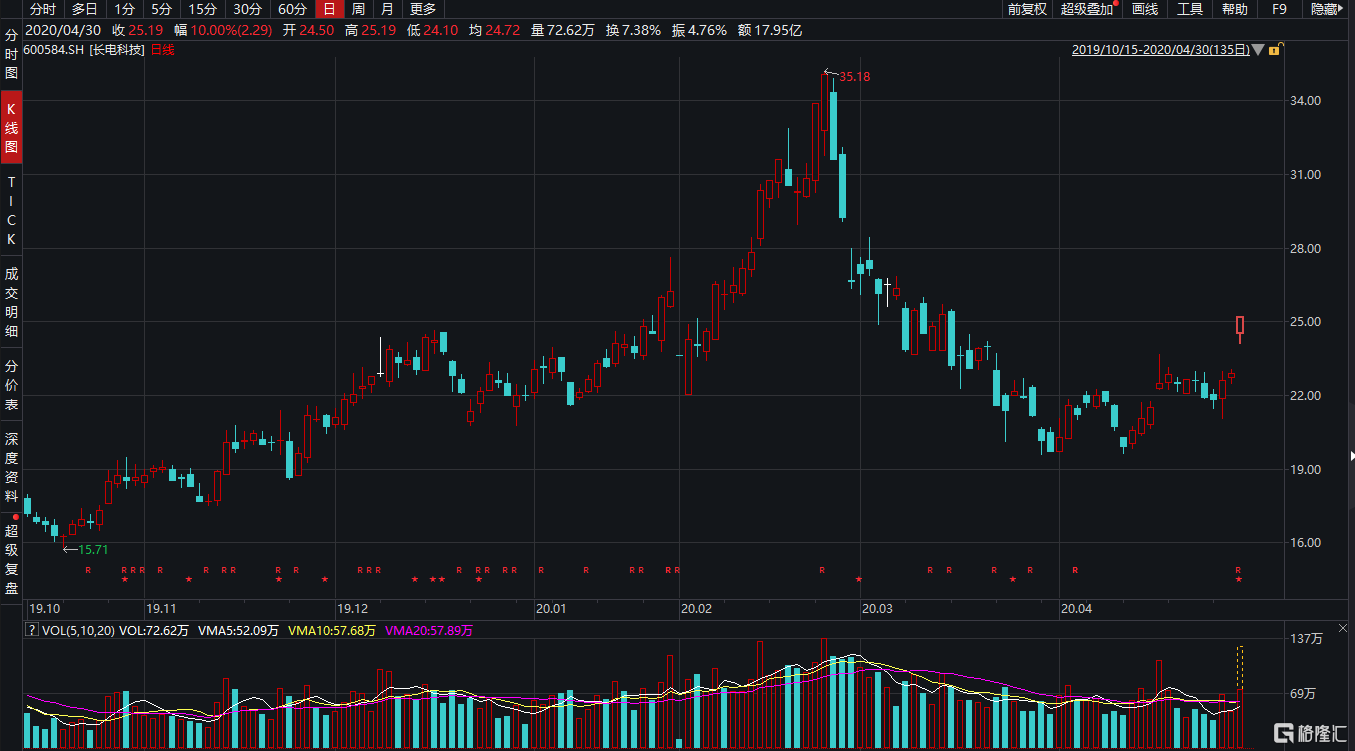Open the 前复权 adjustment dropdown

(x=1027, y=9)
